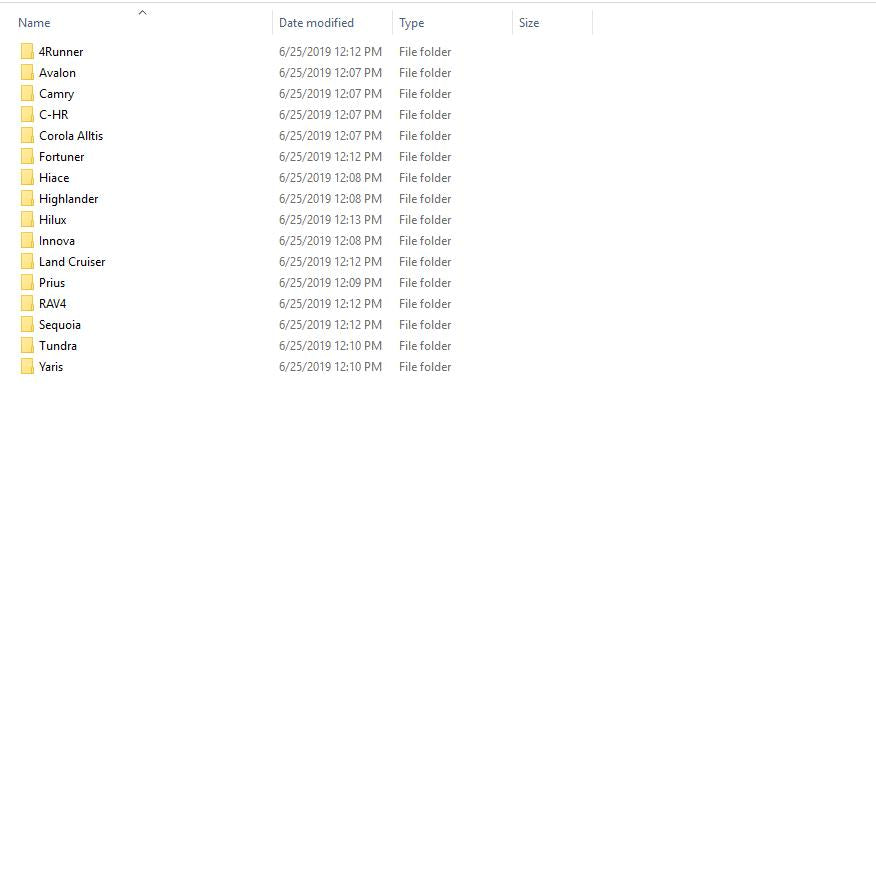Select the Hilux folder icon
Screen dimensions: 876x875
click(x=27, y=220)
